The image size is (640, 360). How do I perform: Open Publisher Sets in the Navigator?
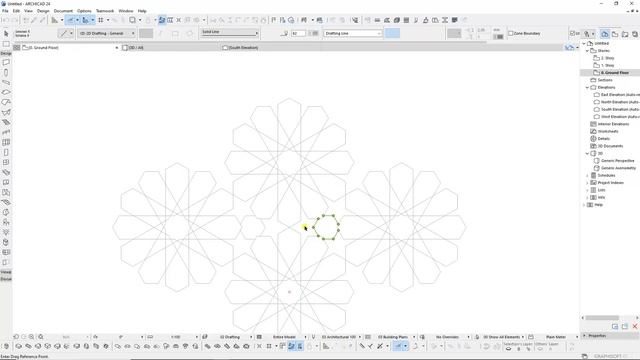click(635, 34)
